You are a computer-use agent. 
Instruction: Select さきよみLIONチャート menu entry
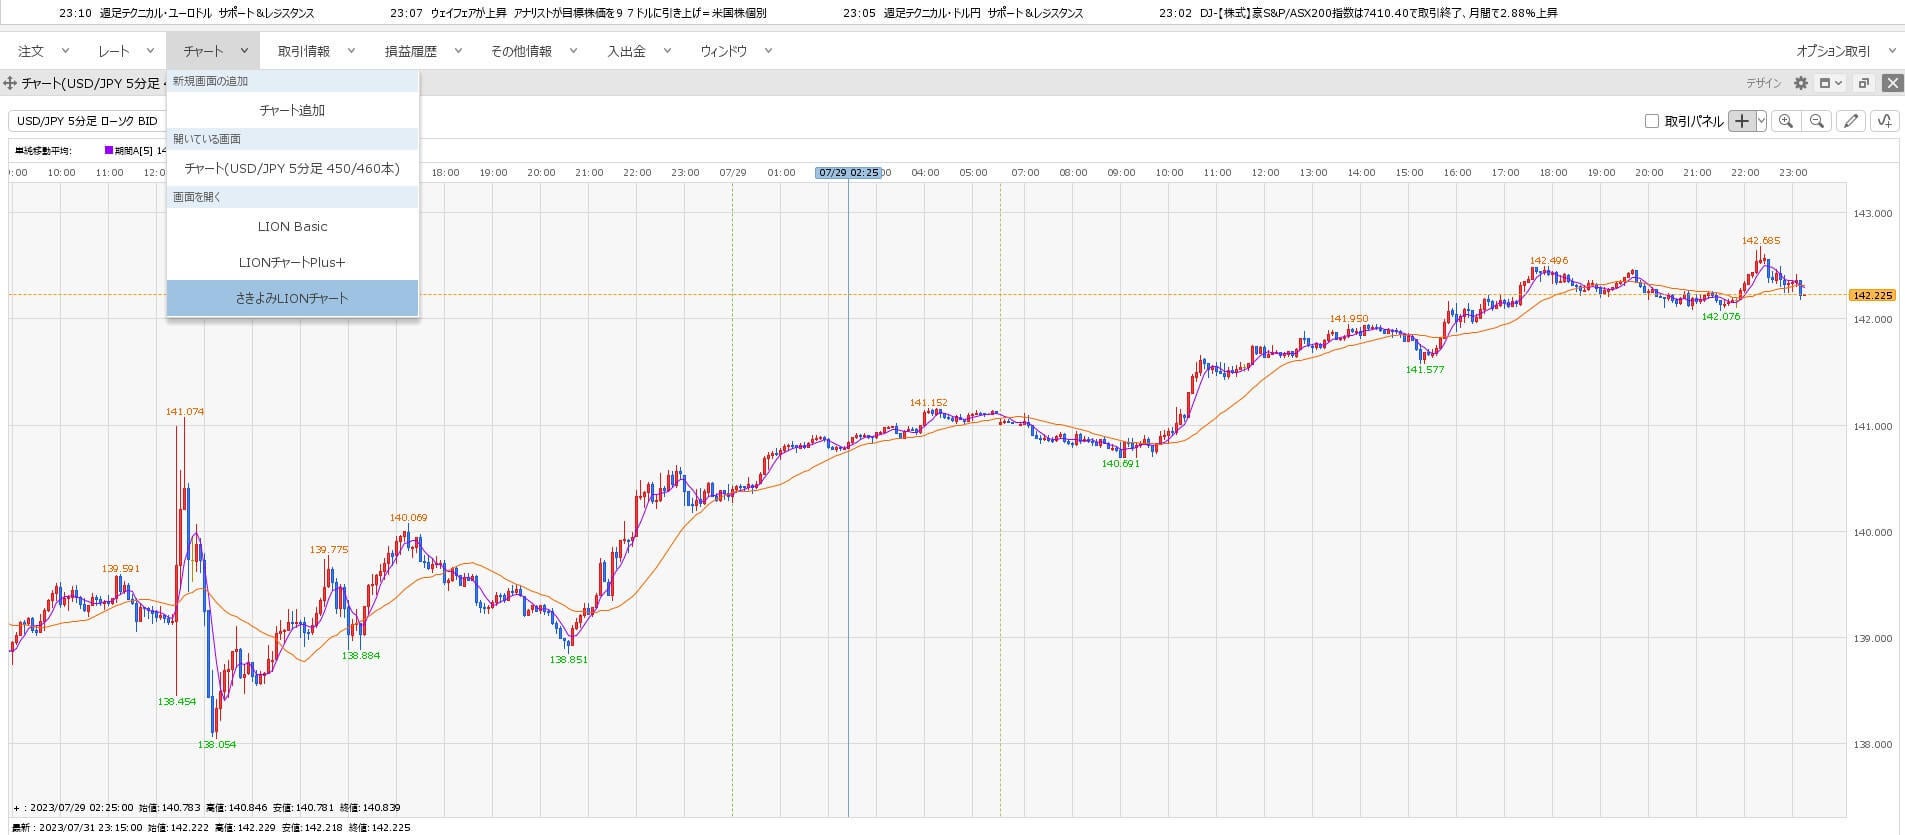292,298
